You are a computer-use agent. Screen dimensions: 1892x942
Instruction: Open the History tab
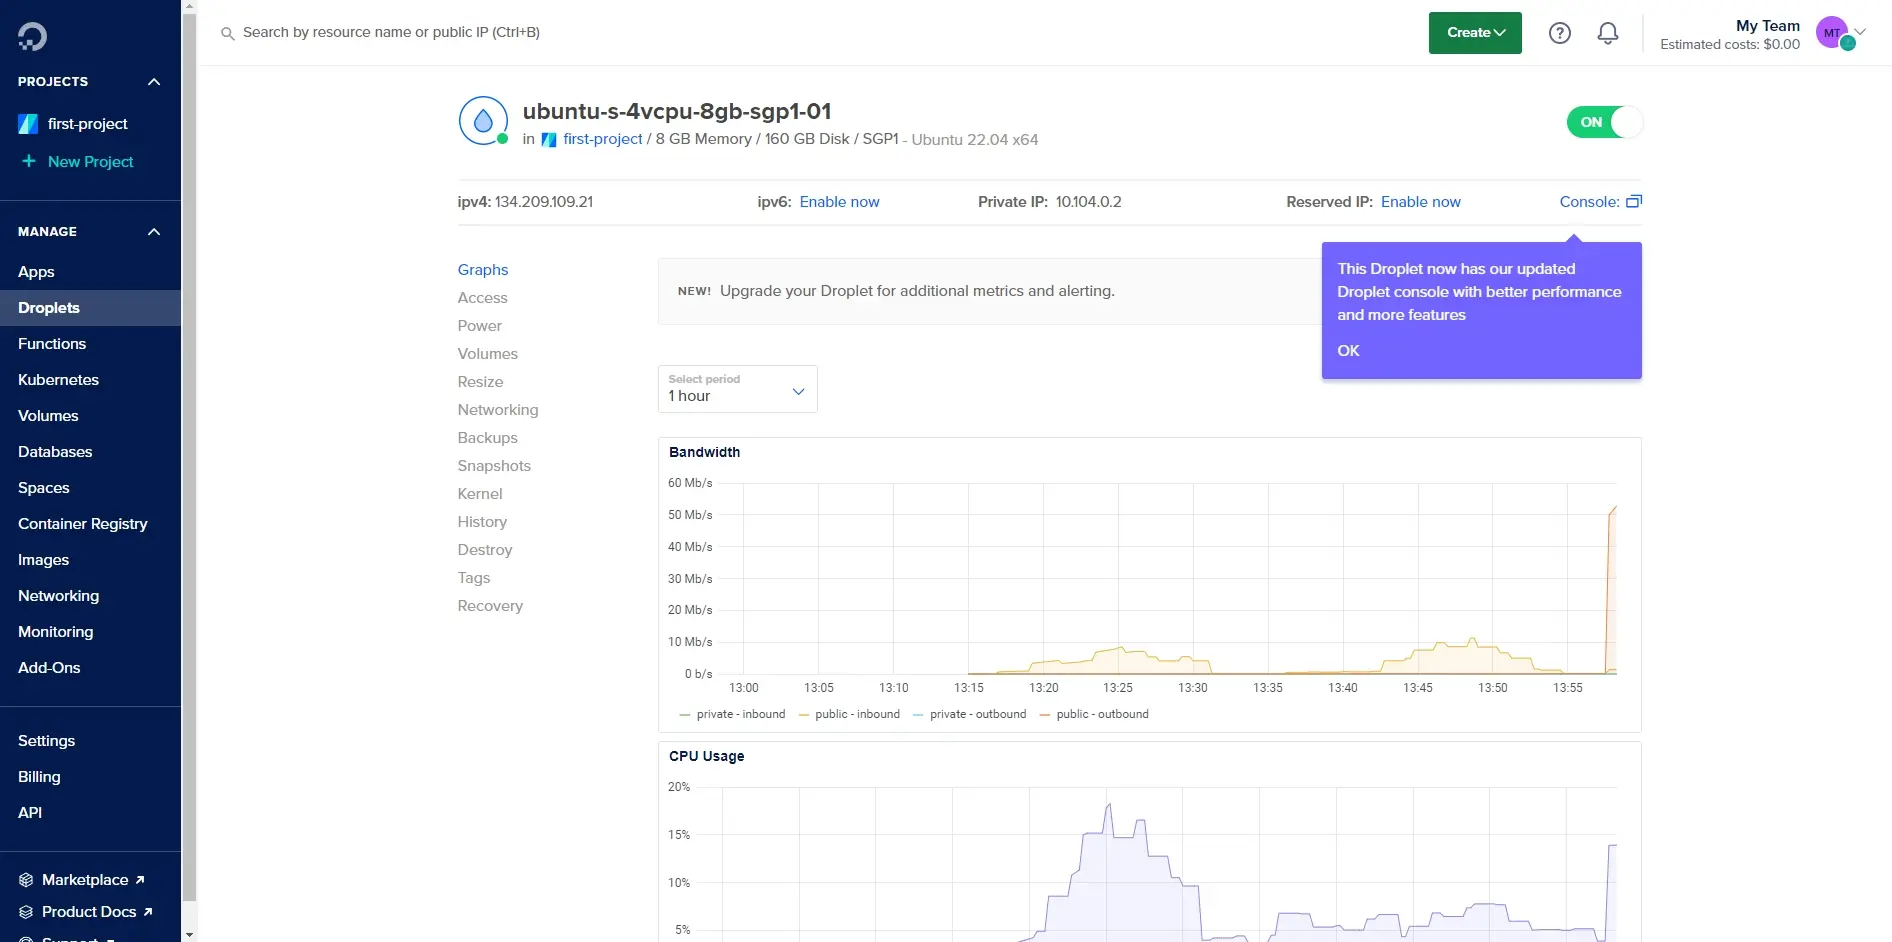482,522
